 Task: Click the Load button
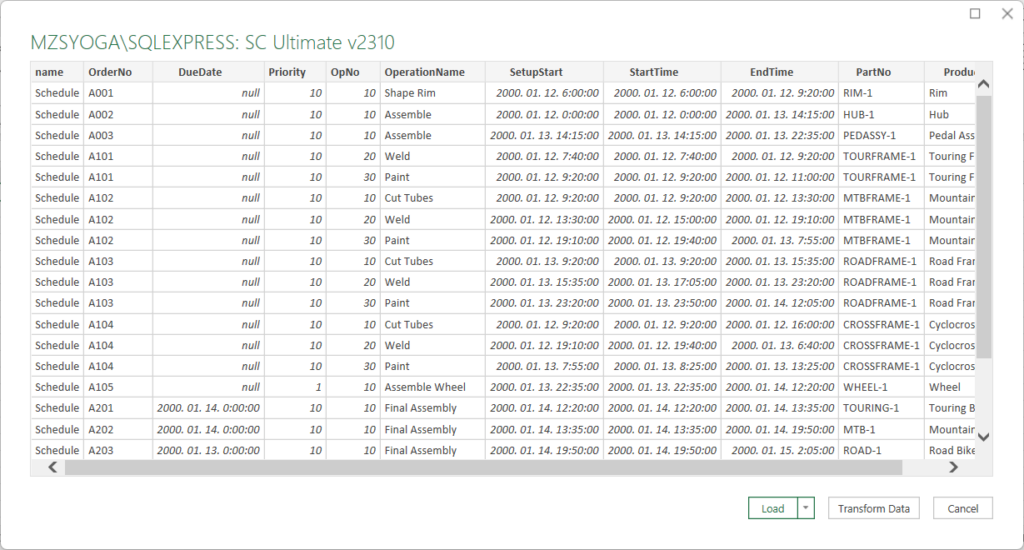[x=772, y=508]
